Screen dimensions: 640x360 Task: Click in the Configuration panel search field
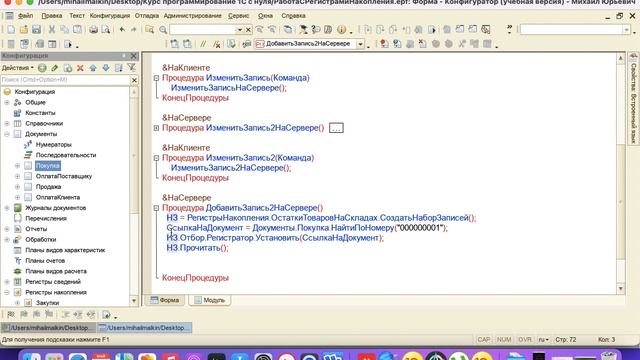click(65, 80)
